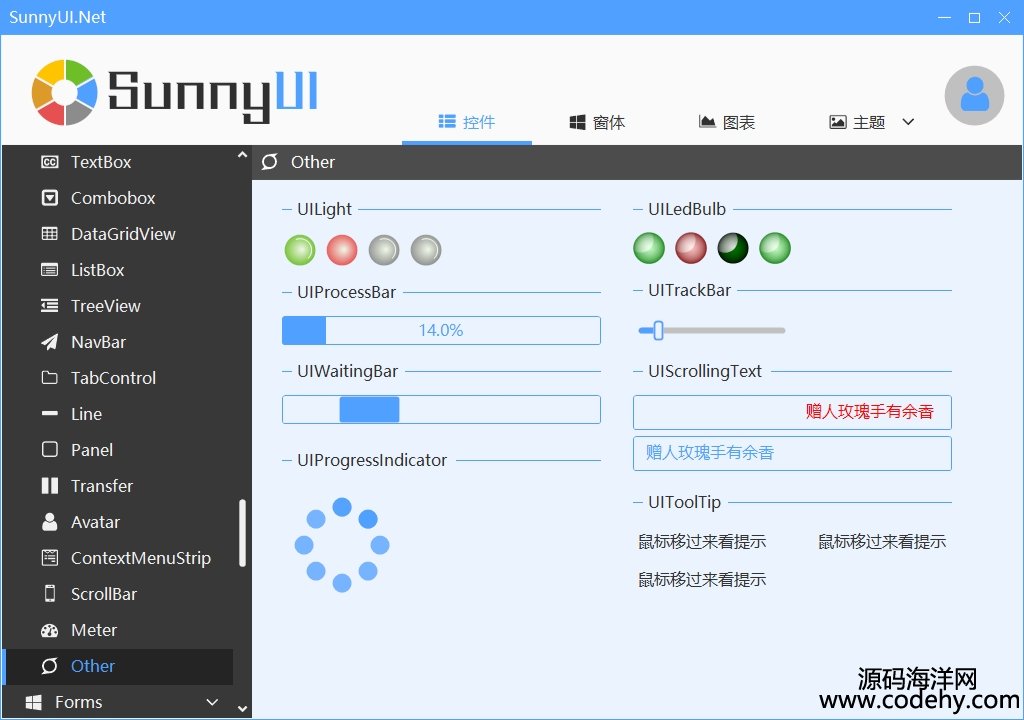This screenshot has height=720, width=1024.
Task: Click the right-side tooltip label 鼠标移过来看提示
Action: tap(882, 541)
